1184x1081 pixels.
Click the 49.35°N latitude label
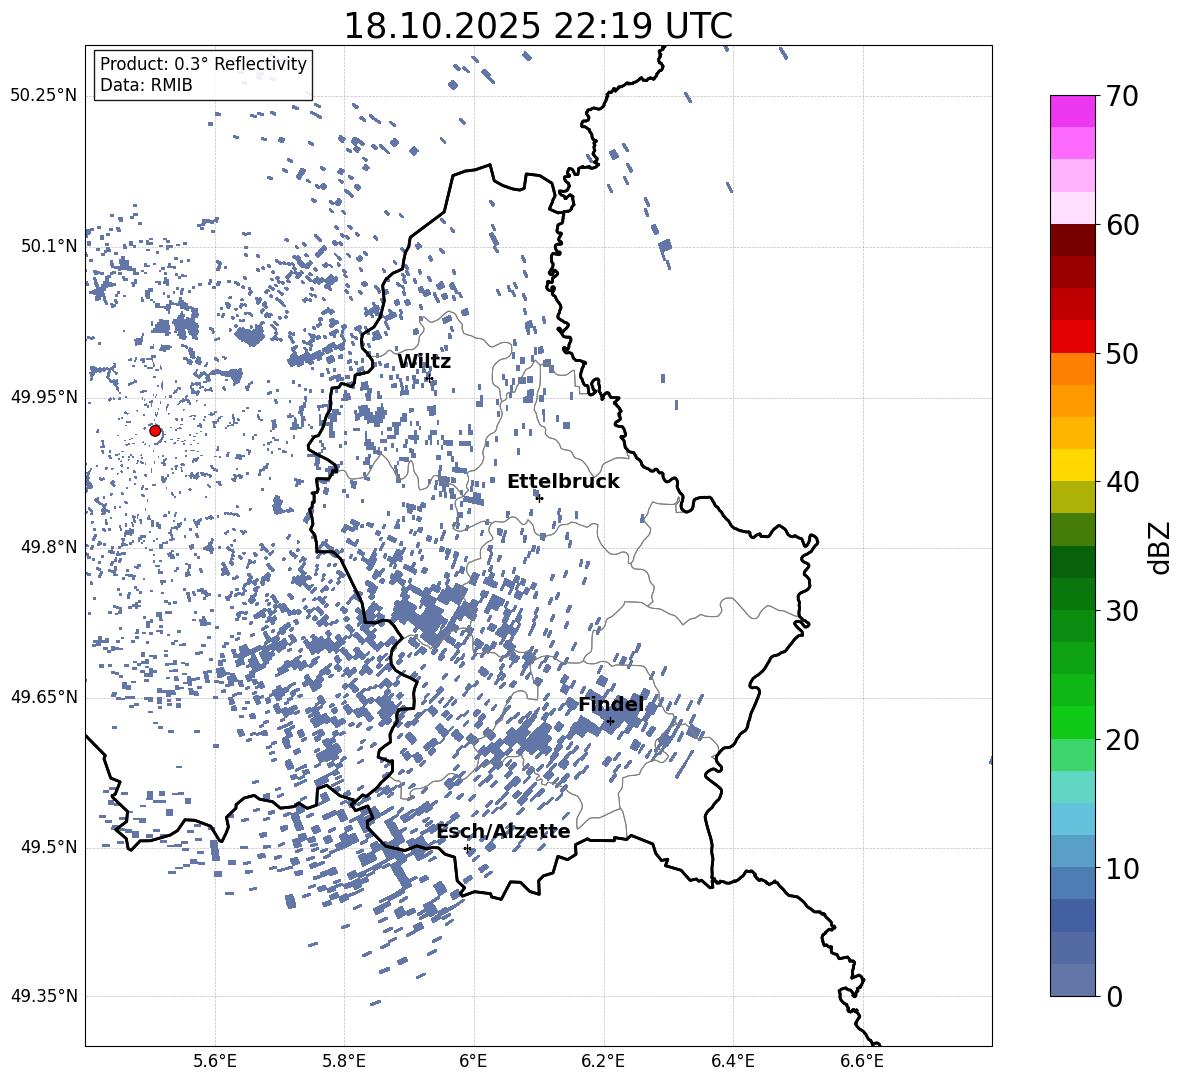[x=44, y=996]
